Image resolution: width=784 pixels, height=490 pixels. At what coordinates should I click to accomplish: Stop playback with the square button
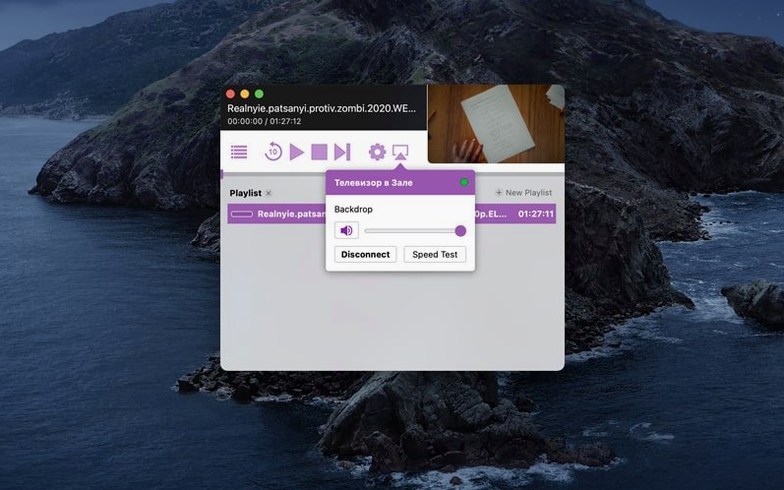(x=319, y=152)
